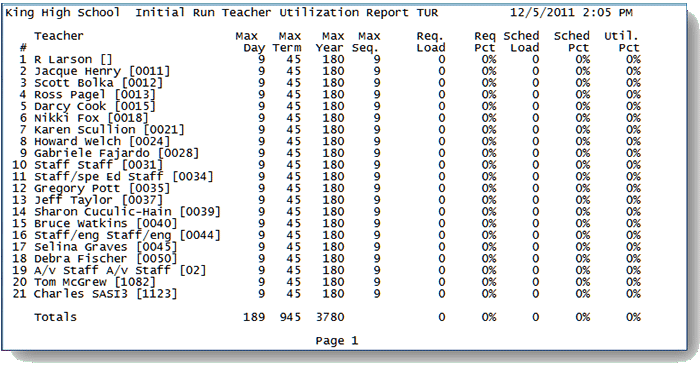
Task: Click Debra Fischer [0050] name
Action: 106,258
